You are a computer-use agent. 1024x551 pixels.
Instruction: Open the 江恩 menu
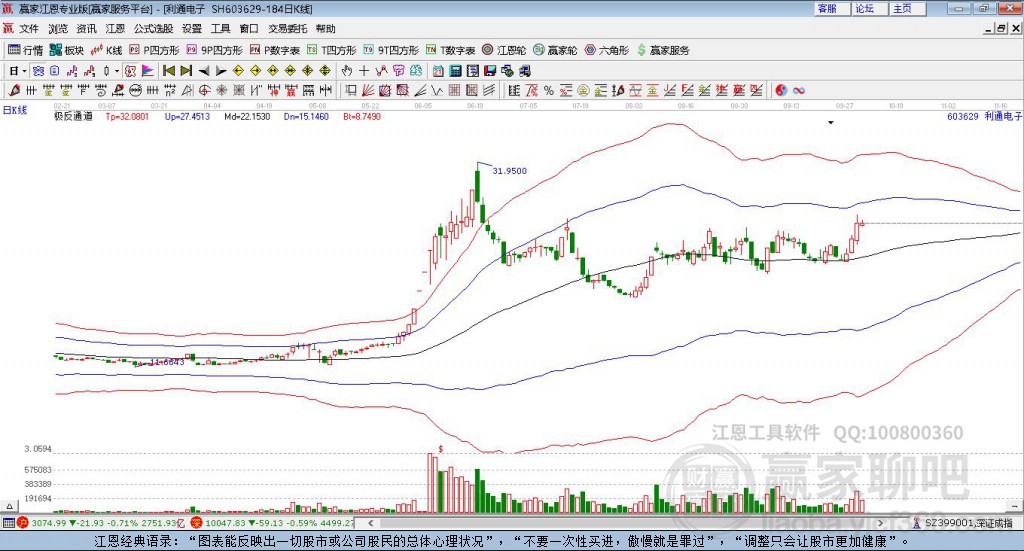[115, 29]
